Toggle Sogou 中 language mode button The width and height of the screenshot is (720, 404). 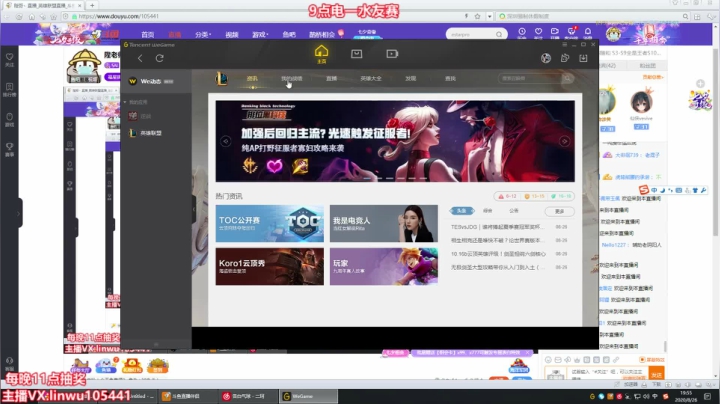pos(654,190)
